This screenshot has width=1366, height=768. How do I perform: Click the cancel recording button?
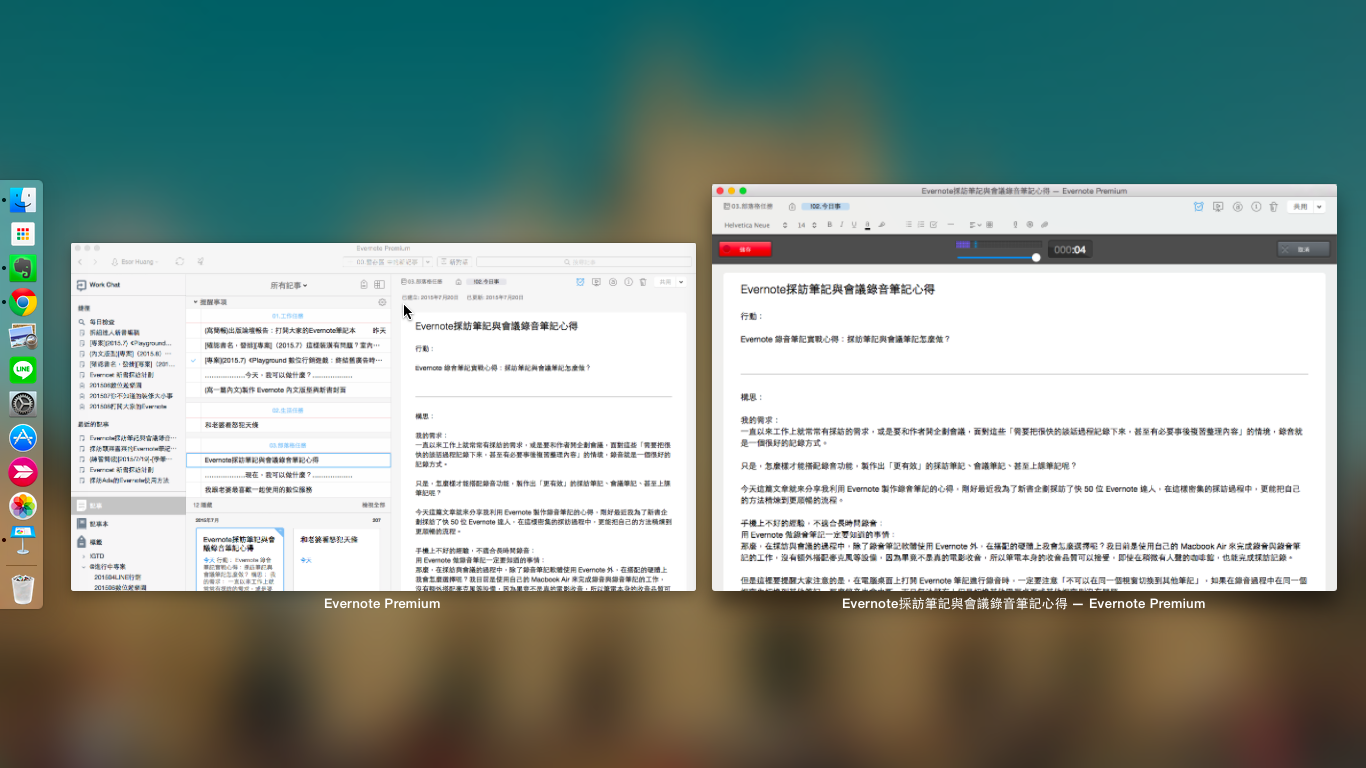1304,249
